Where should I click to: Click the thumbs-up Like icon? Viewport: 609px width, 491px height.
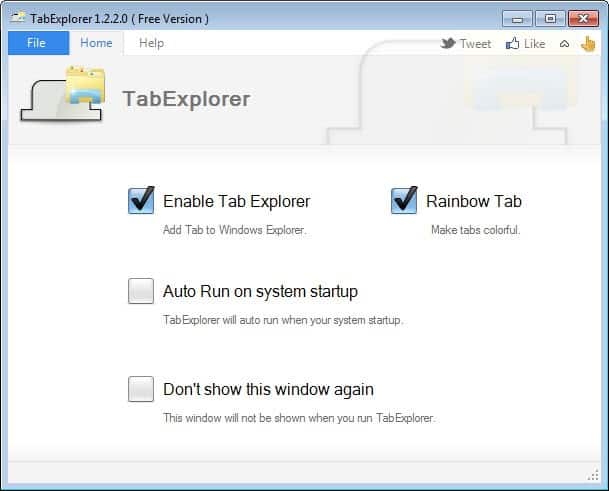[x=512, y=43]
